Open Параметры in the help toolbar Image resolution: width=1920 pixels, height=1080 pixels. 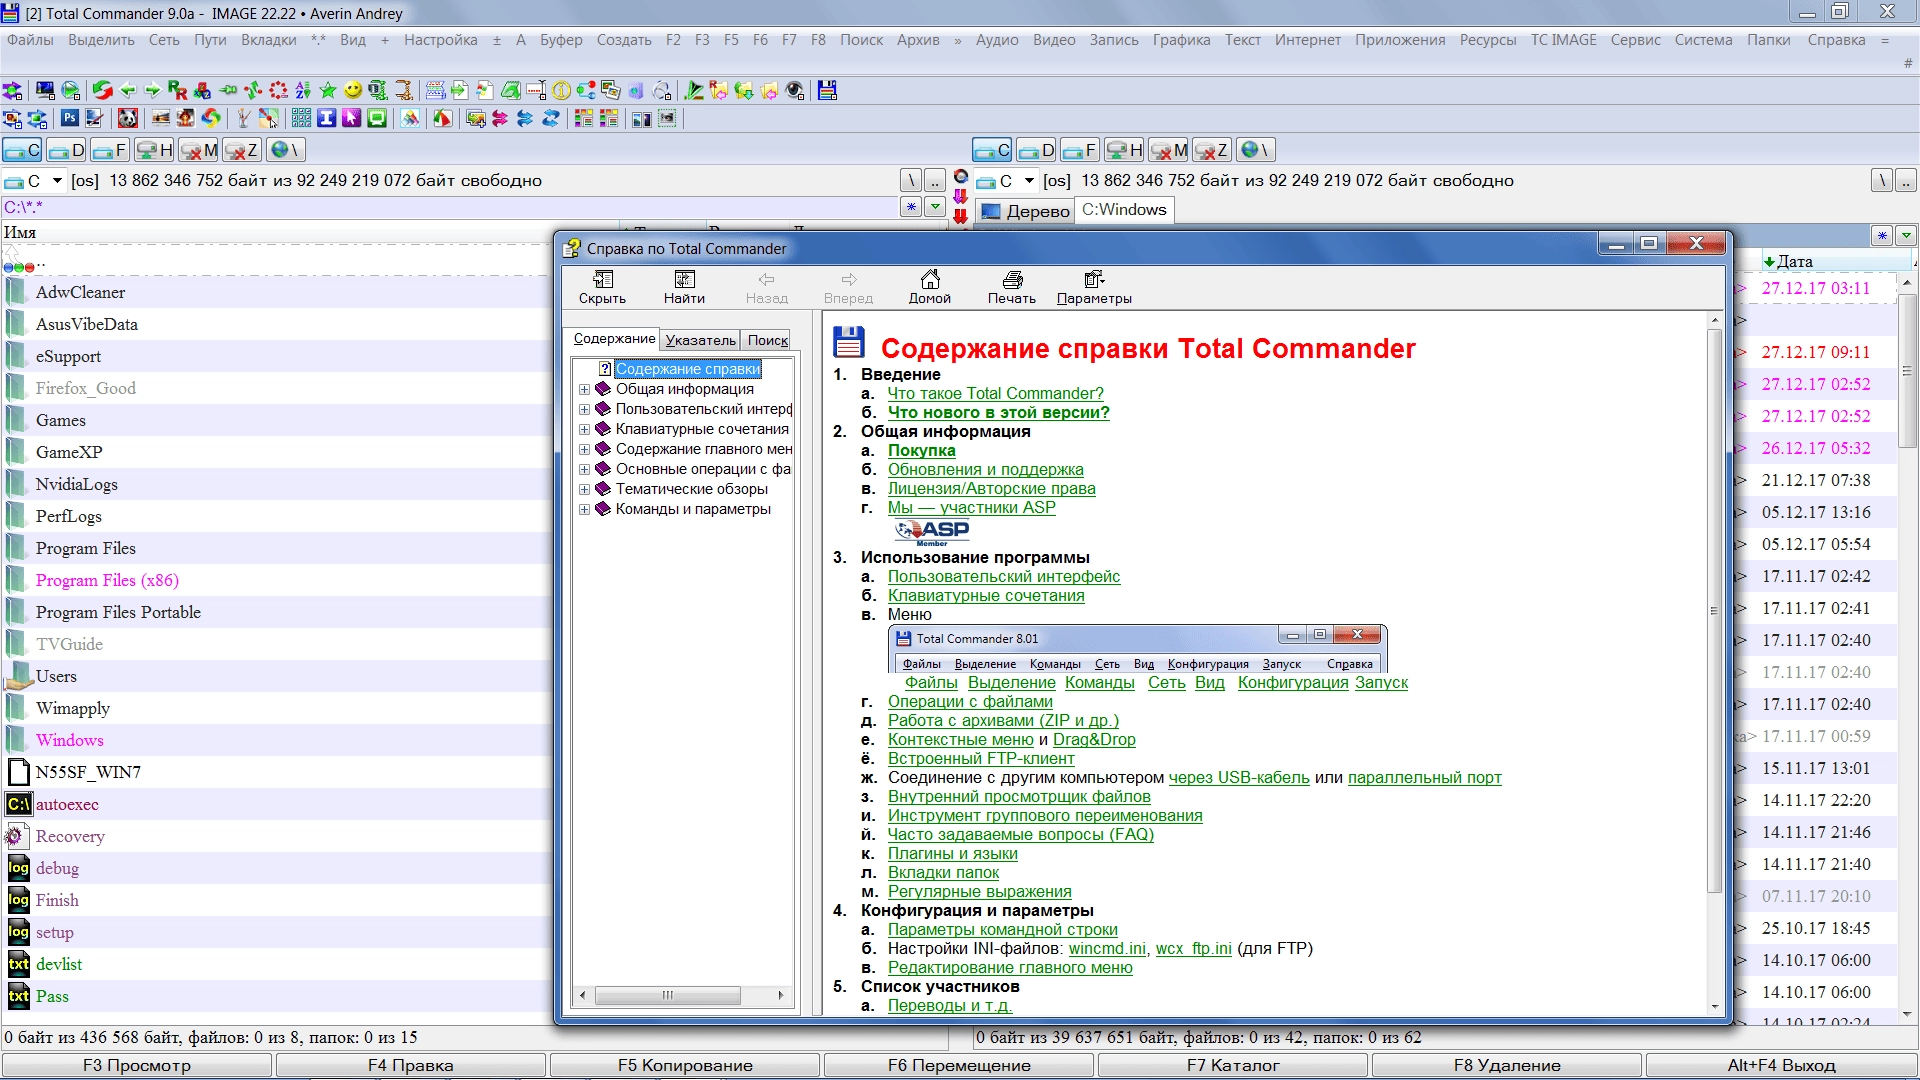(x=1094, y=287)
